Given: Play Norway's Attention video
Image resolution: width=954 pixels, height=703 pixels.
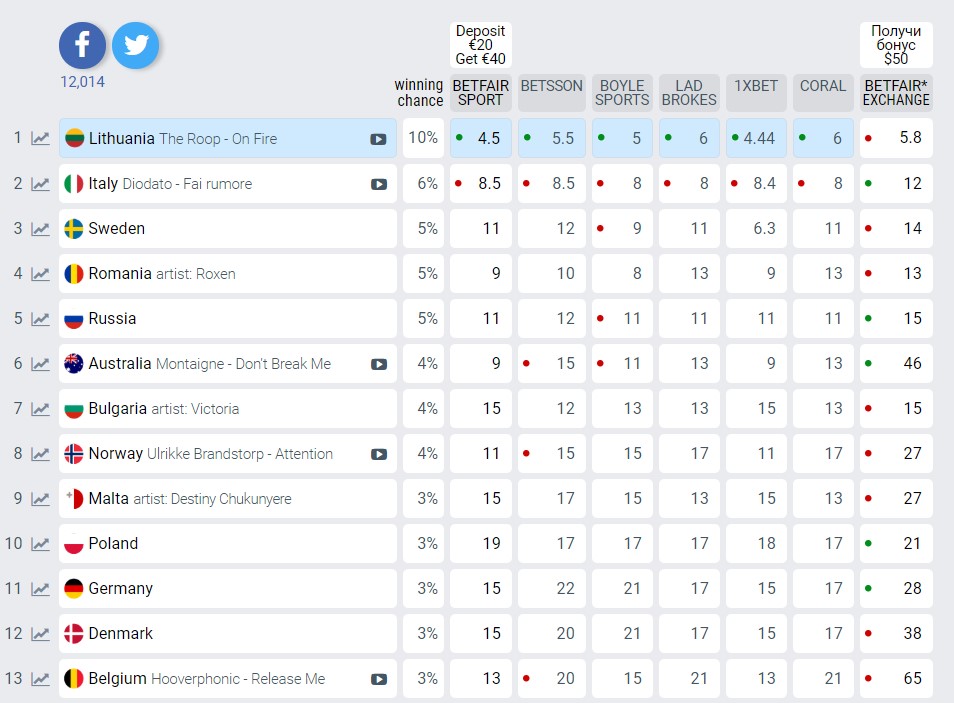Looking at the screenshot, I should [x=378, y=454].
